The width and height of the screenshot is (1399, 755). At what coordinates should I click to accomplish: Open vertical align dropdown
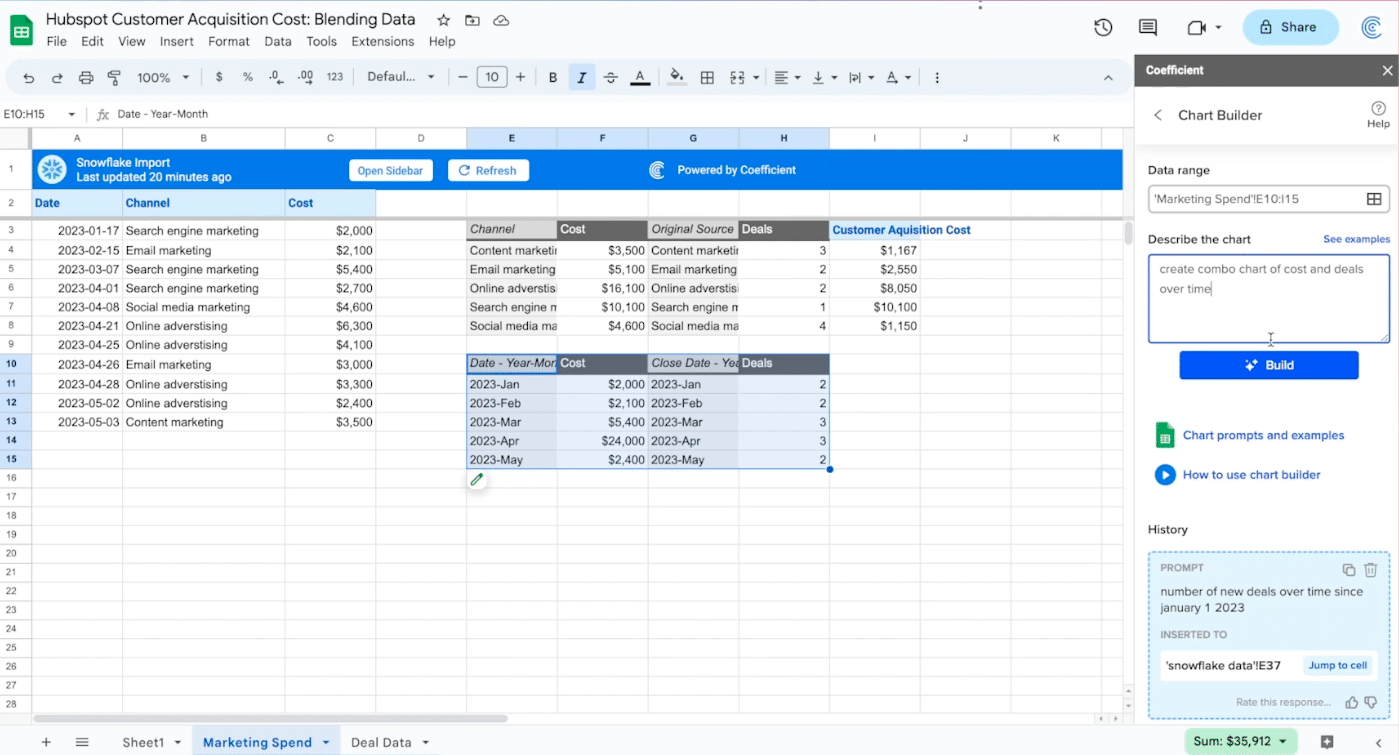(x=824, y=77)
